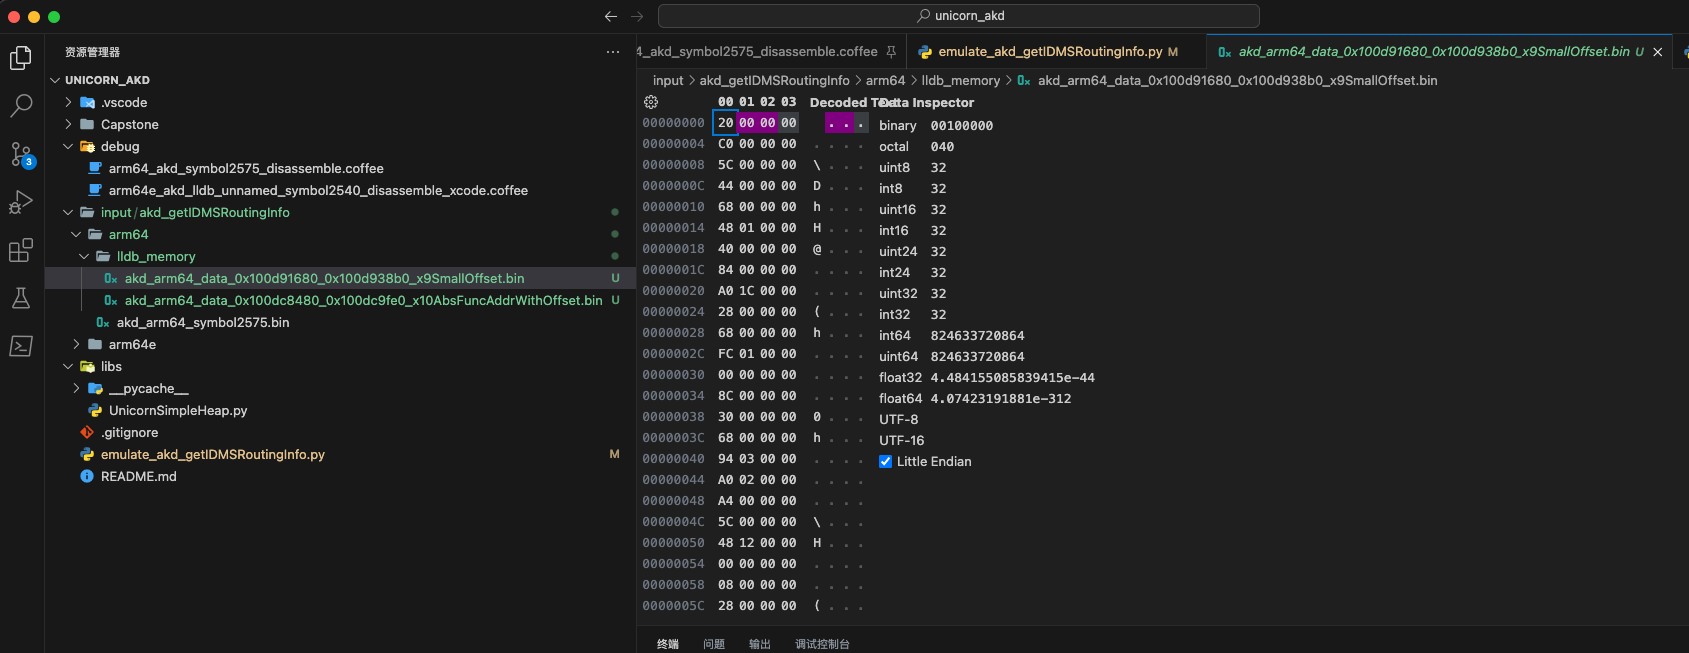Viewport: 1689px width, 653px height.
Task: Select hex byte 5C at offset 00000008
Action: point(726,165)
